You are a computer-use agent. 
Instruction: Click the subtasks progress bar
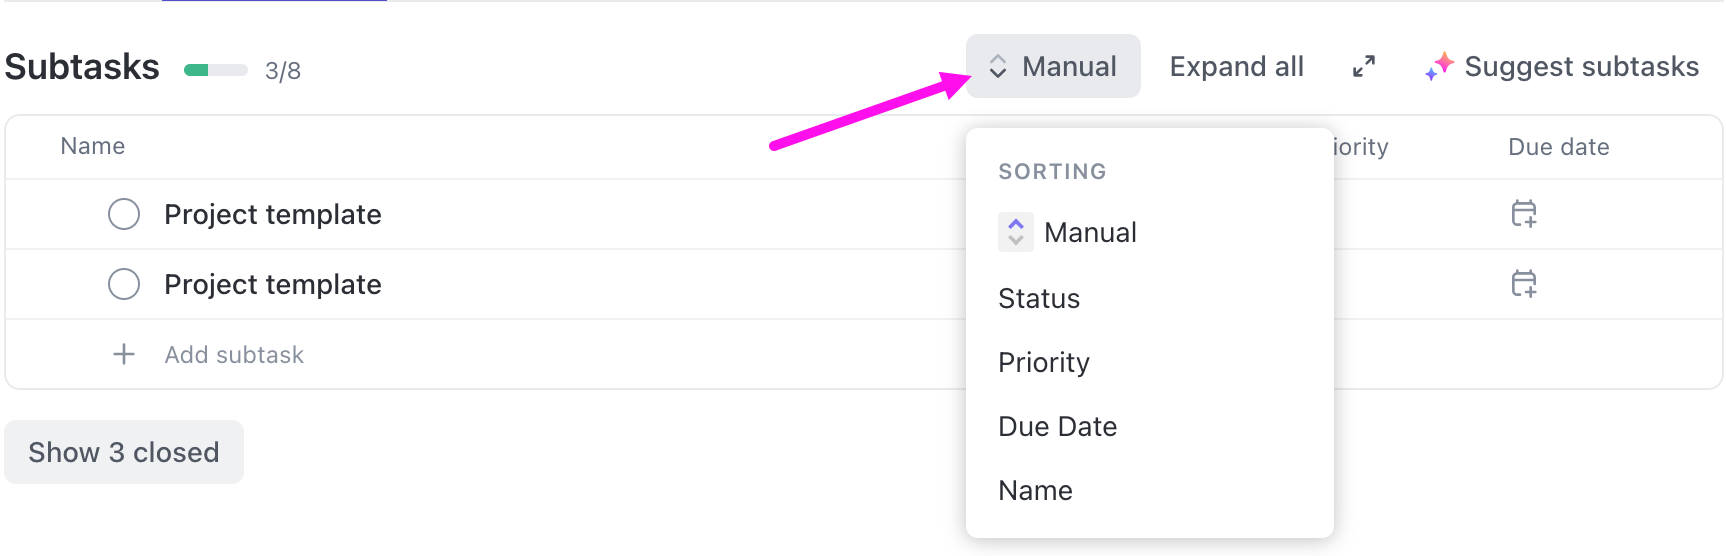(x=216, y=70)
